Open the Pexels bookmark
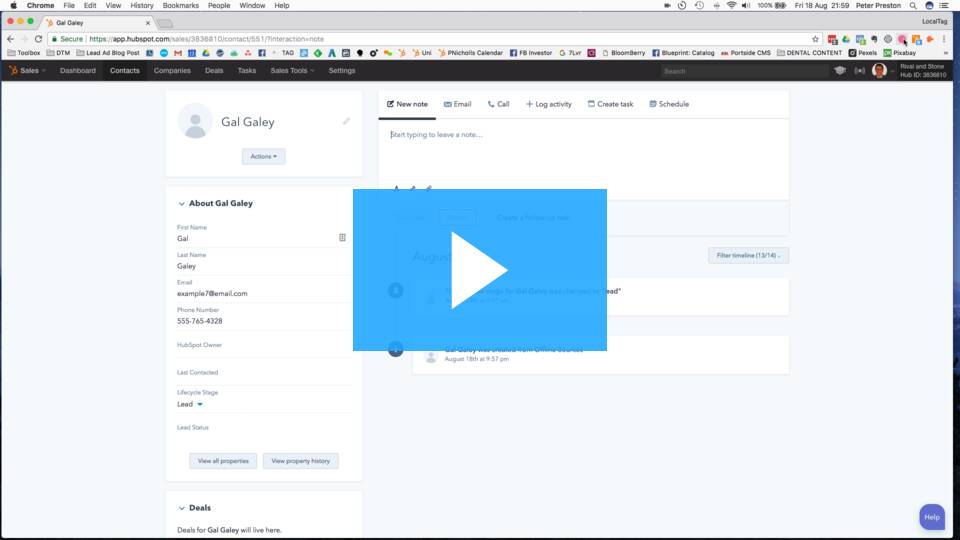960x540 pixels. (863, 53)
